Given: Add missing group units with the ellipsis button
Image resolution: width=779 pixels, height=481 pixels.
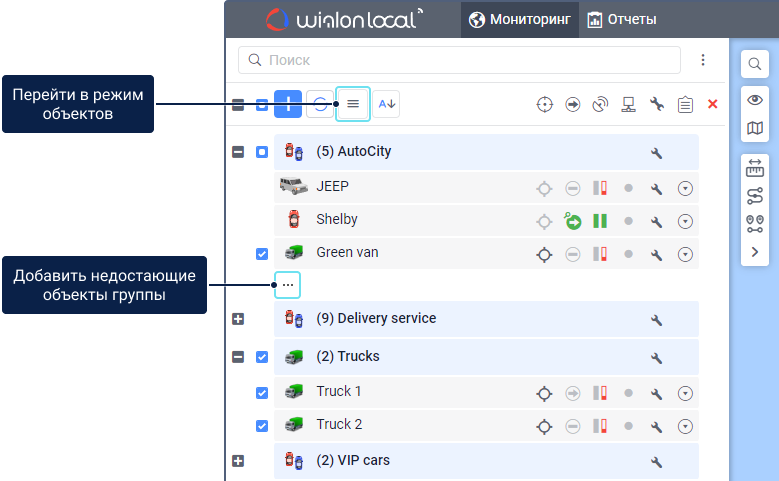Looking at the screenshot, I should click(288, 285).
